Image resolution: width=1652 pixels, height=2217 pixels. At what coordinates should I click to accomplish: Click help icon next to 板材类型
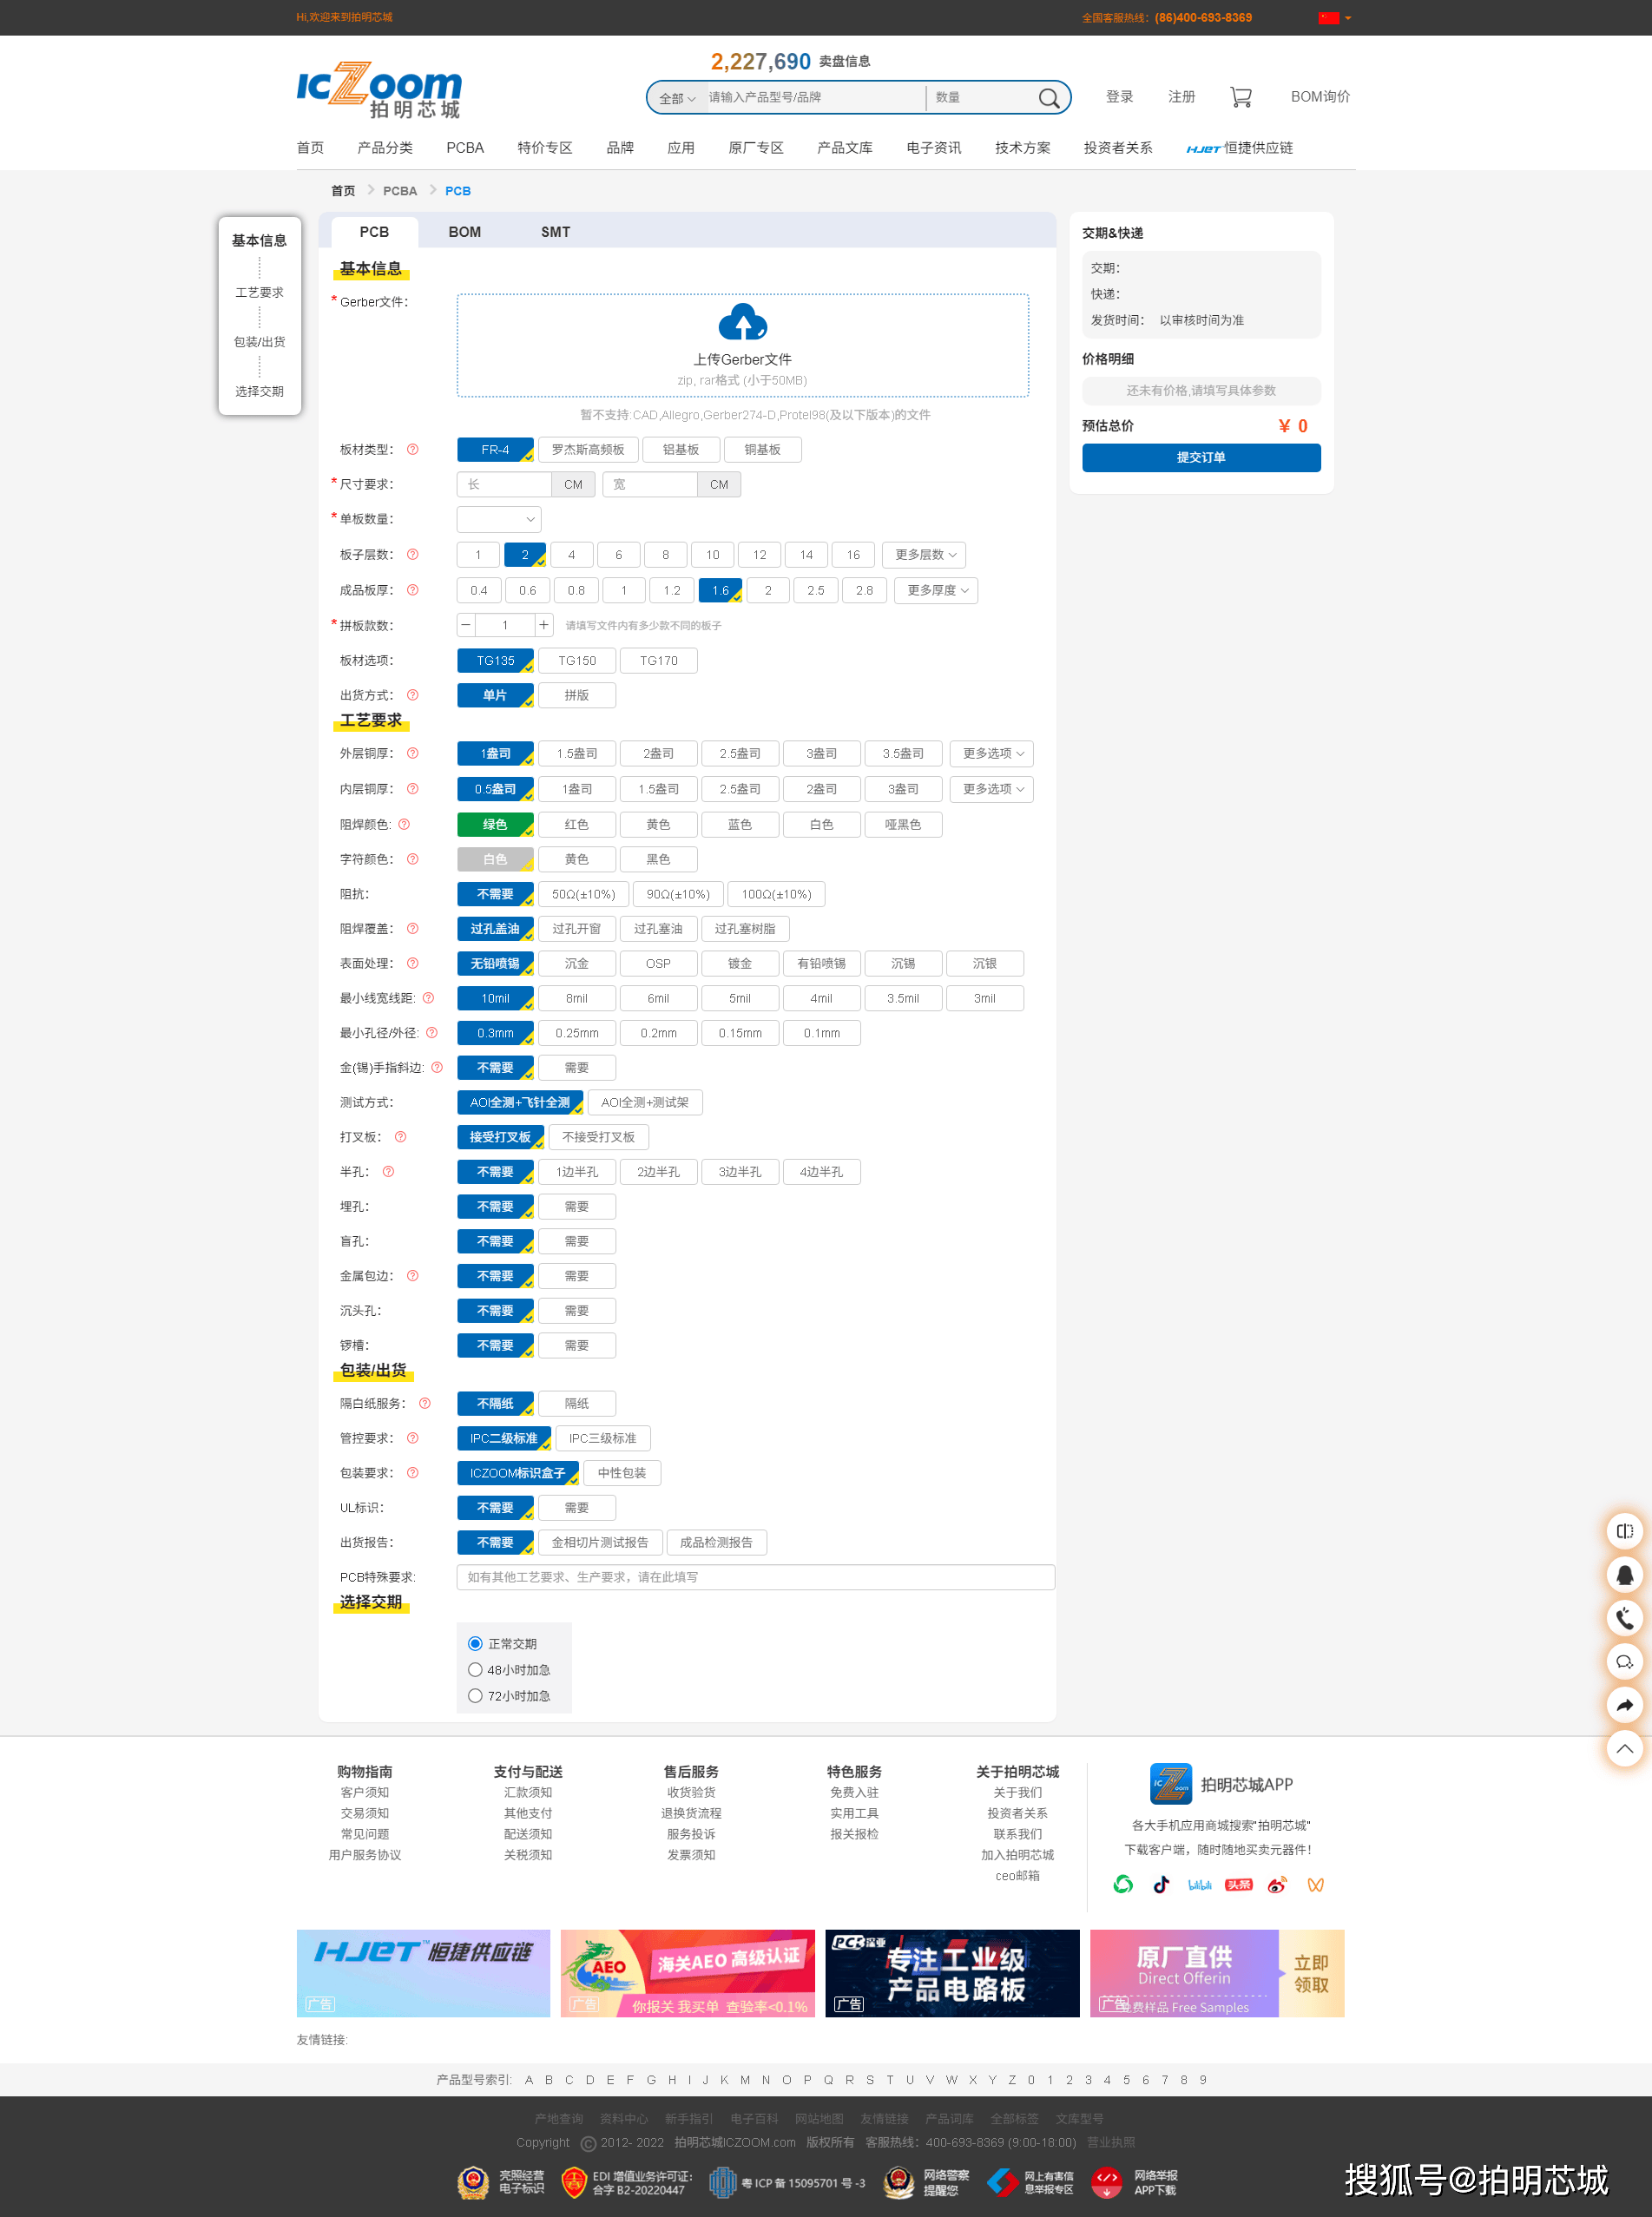(x=412, y=450)
